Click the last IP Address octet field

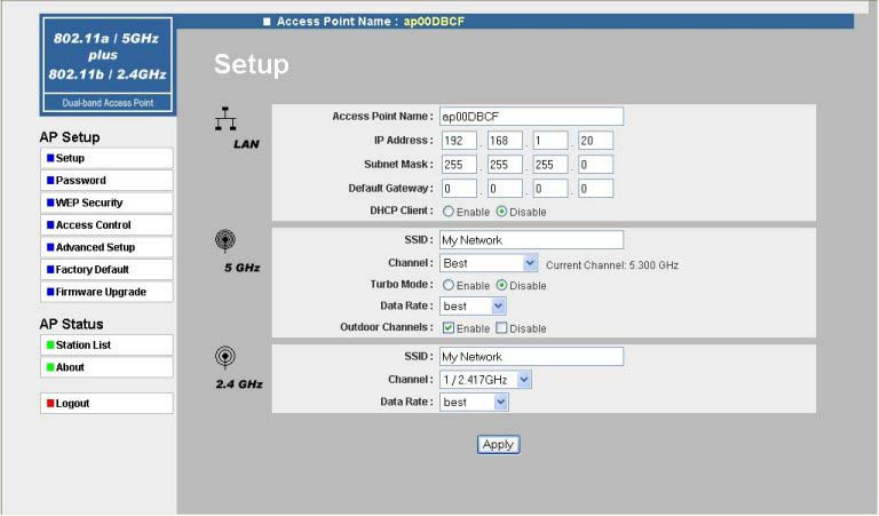click(x=595, y=141)
